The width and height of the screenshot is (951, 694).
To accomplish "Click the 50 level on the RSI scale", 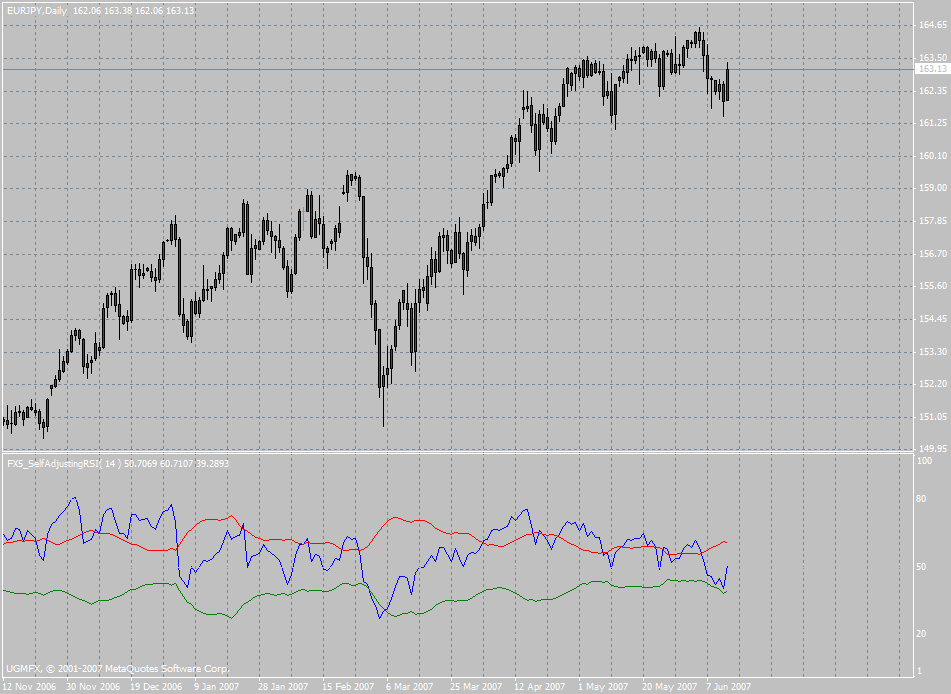I will [920, 567].
